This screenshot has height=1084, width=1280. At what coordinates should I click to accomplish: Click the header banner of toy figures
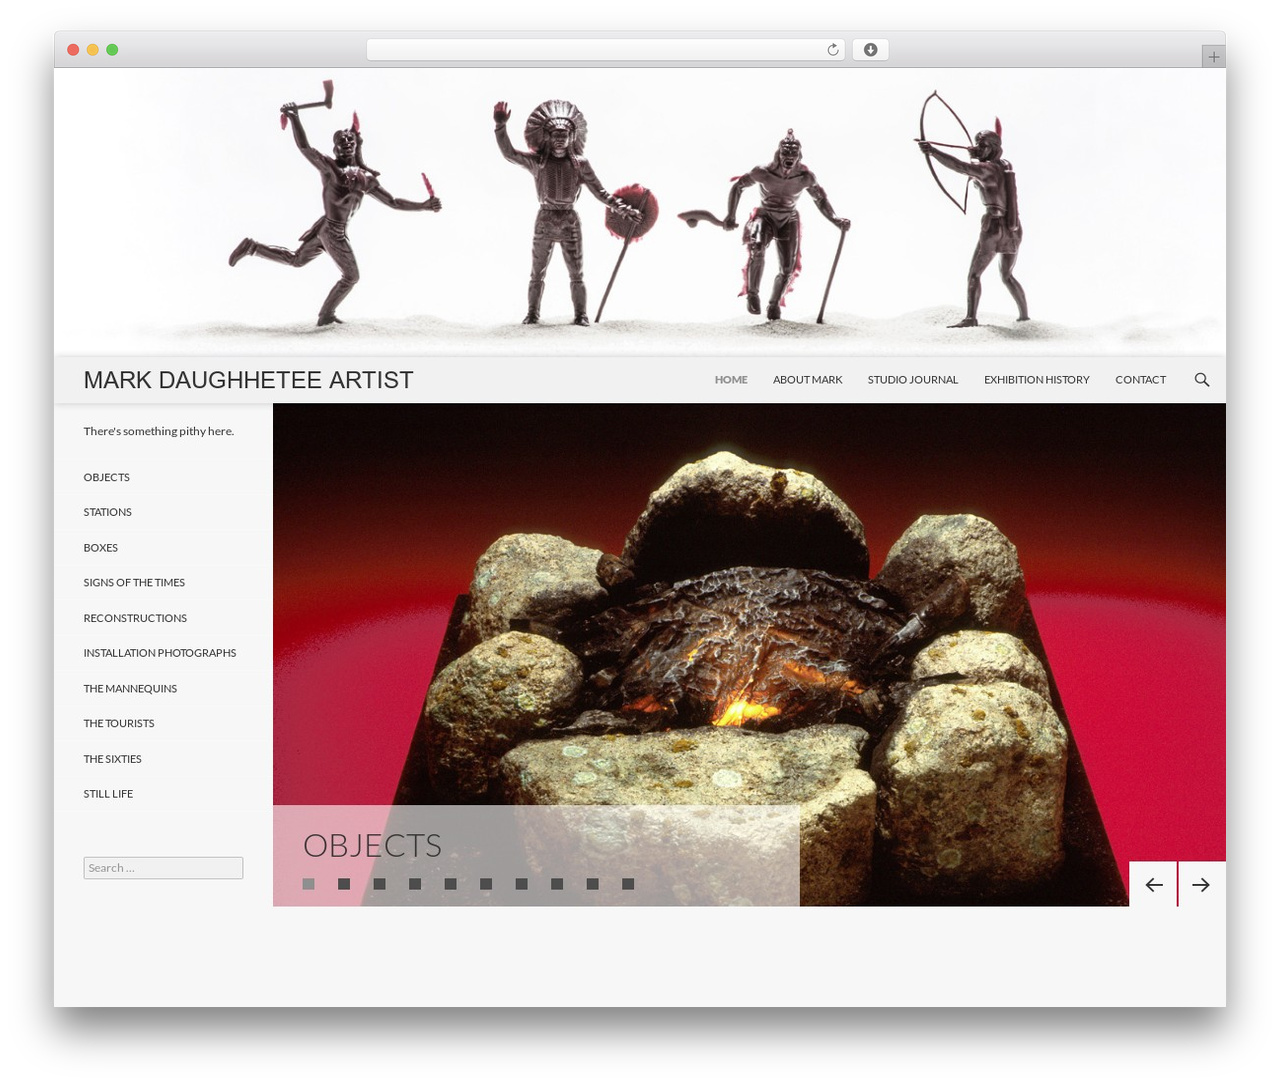tap(640, 211)
